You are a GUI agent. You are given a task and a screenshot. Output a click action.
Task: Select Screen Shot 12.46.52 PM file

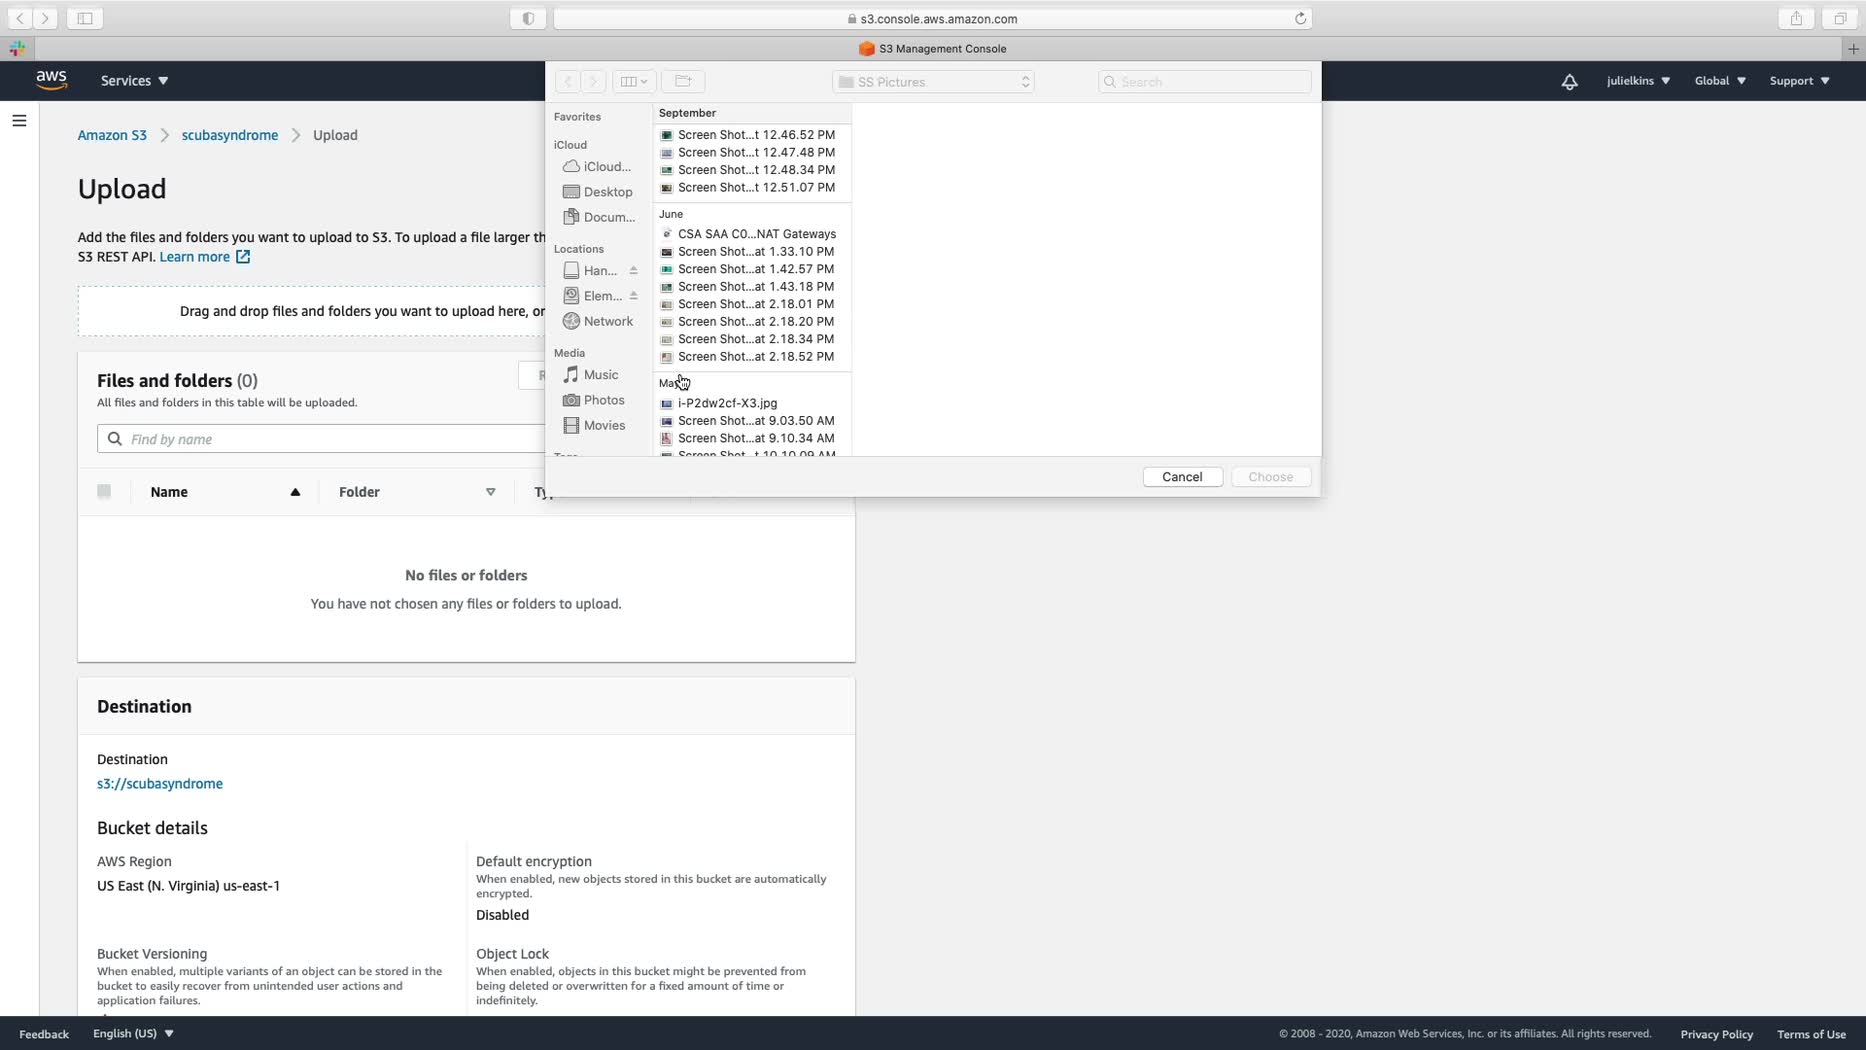[x=752, y=135]
